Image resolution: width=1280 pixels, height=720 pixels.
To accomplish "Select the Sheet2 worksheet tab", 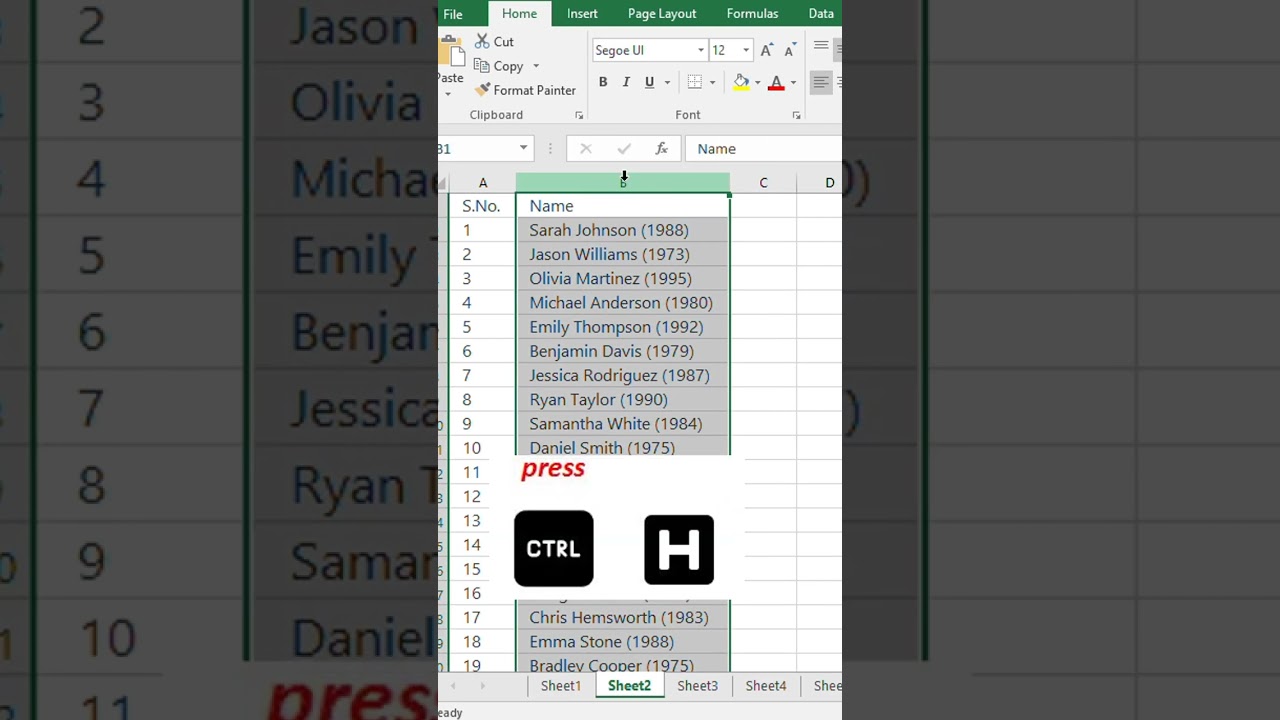I will click(x=629, y=686).
